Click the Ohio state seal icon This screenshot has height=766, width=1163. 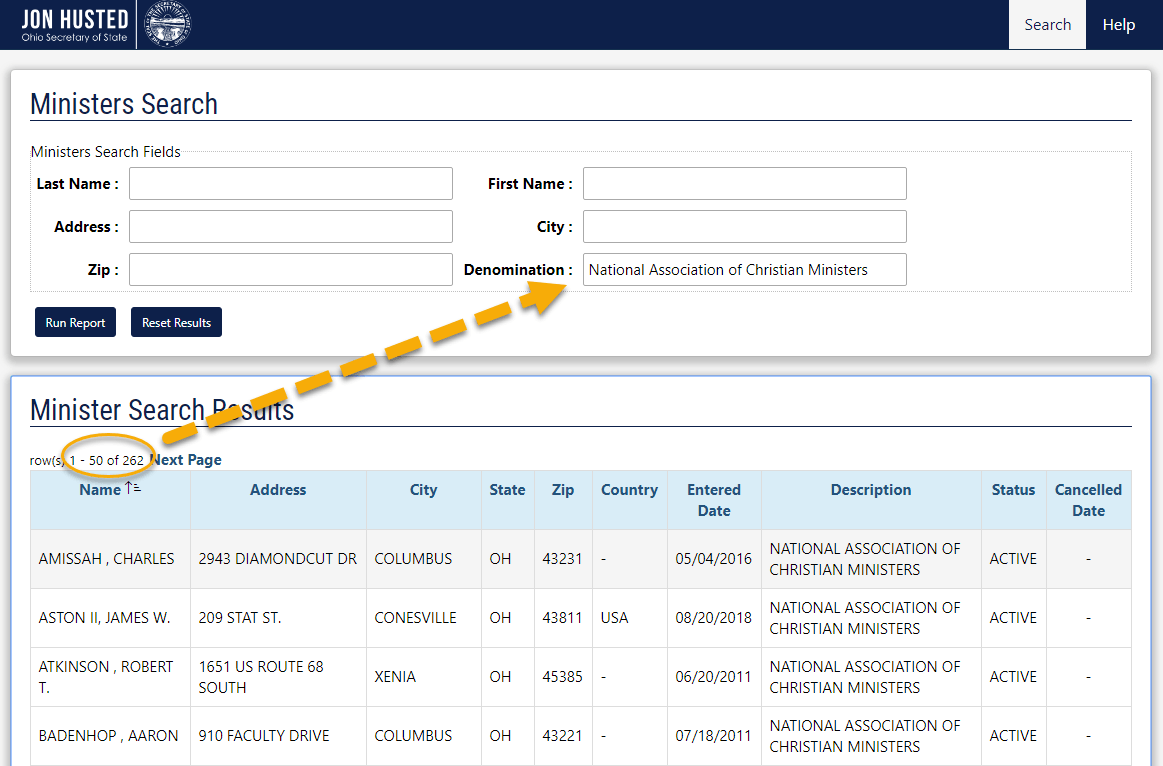(168, 25)
